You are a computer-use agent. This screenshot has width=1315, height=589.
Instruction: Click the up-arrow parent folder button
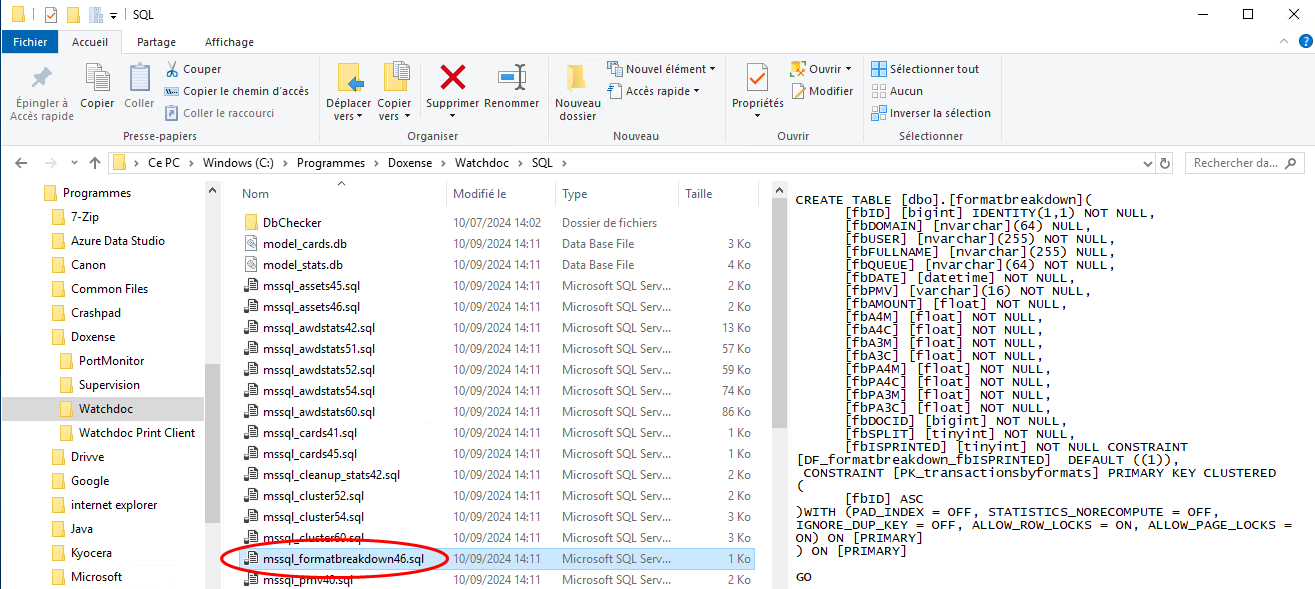click(x=95, y=163)
